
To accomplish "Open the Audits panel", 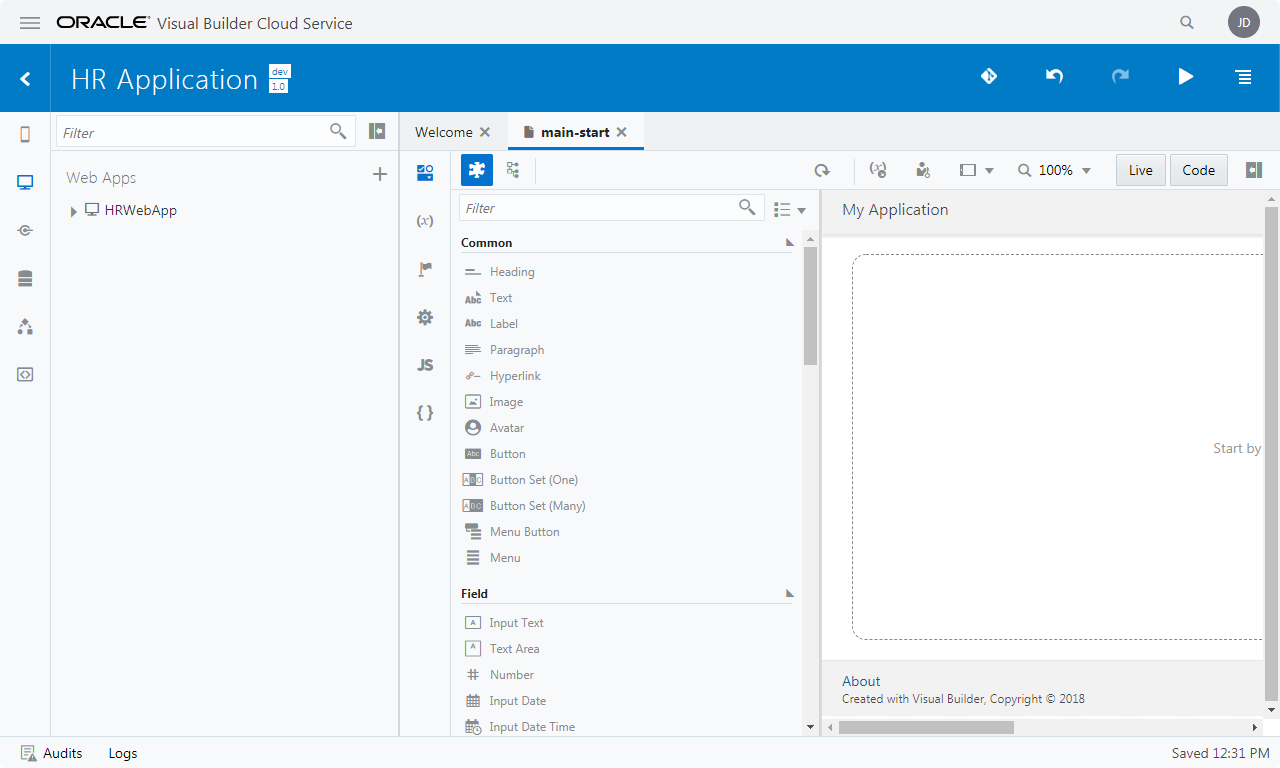I will click(52, 753).
